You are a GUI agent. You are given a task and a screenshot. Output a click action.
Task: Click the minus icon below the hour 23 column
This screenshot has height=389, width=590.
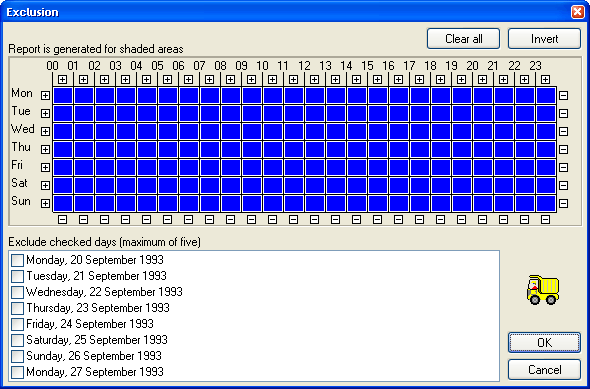coord(545,219)
